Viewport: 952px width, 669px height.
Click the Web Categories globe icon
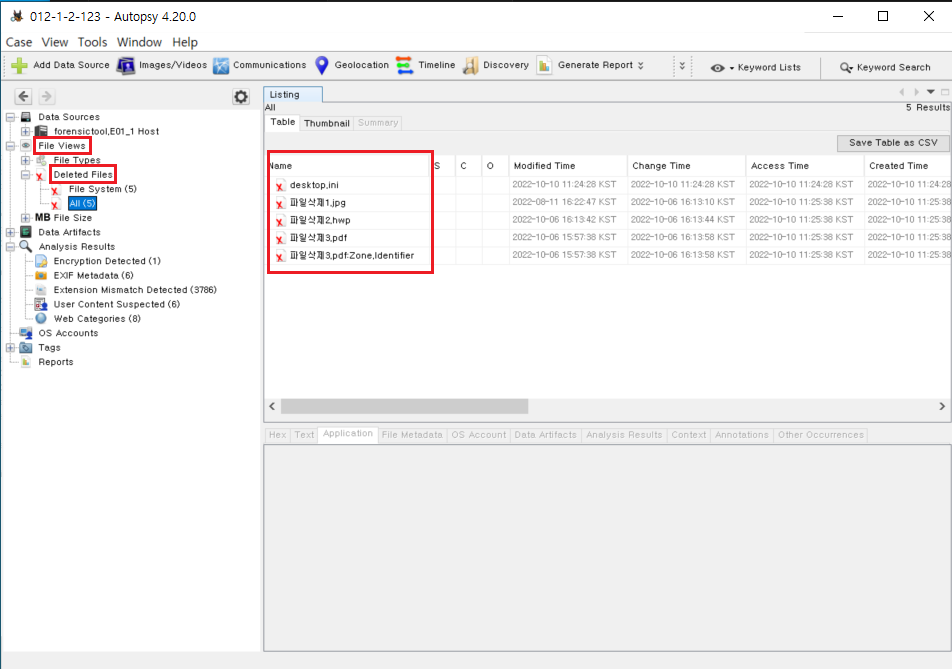point(41,319)
